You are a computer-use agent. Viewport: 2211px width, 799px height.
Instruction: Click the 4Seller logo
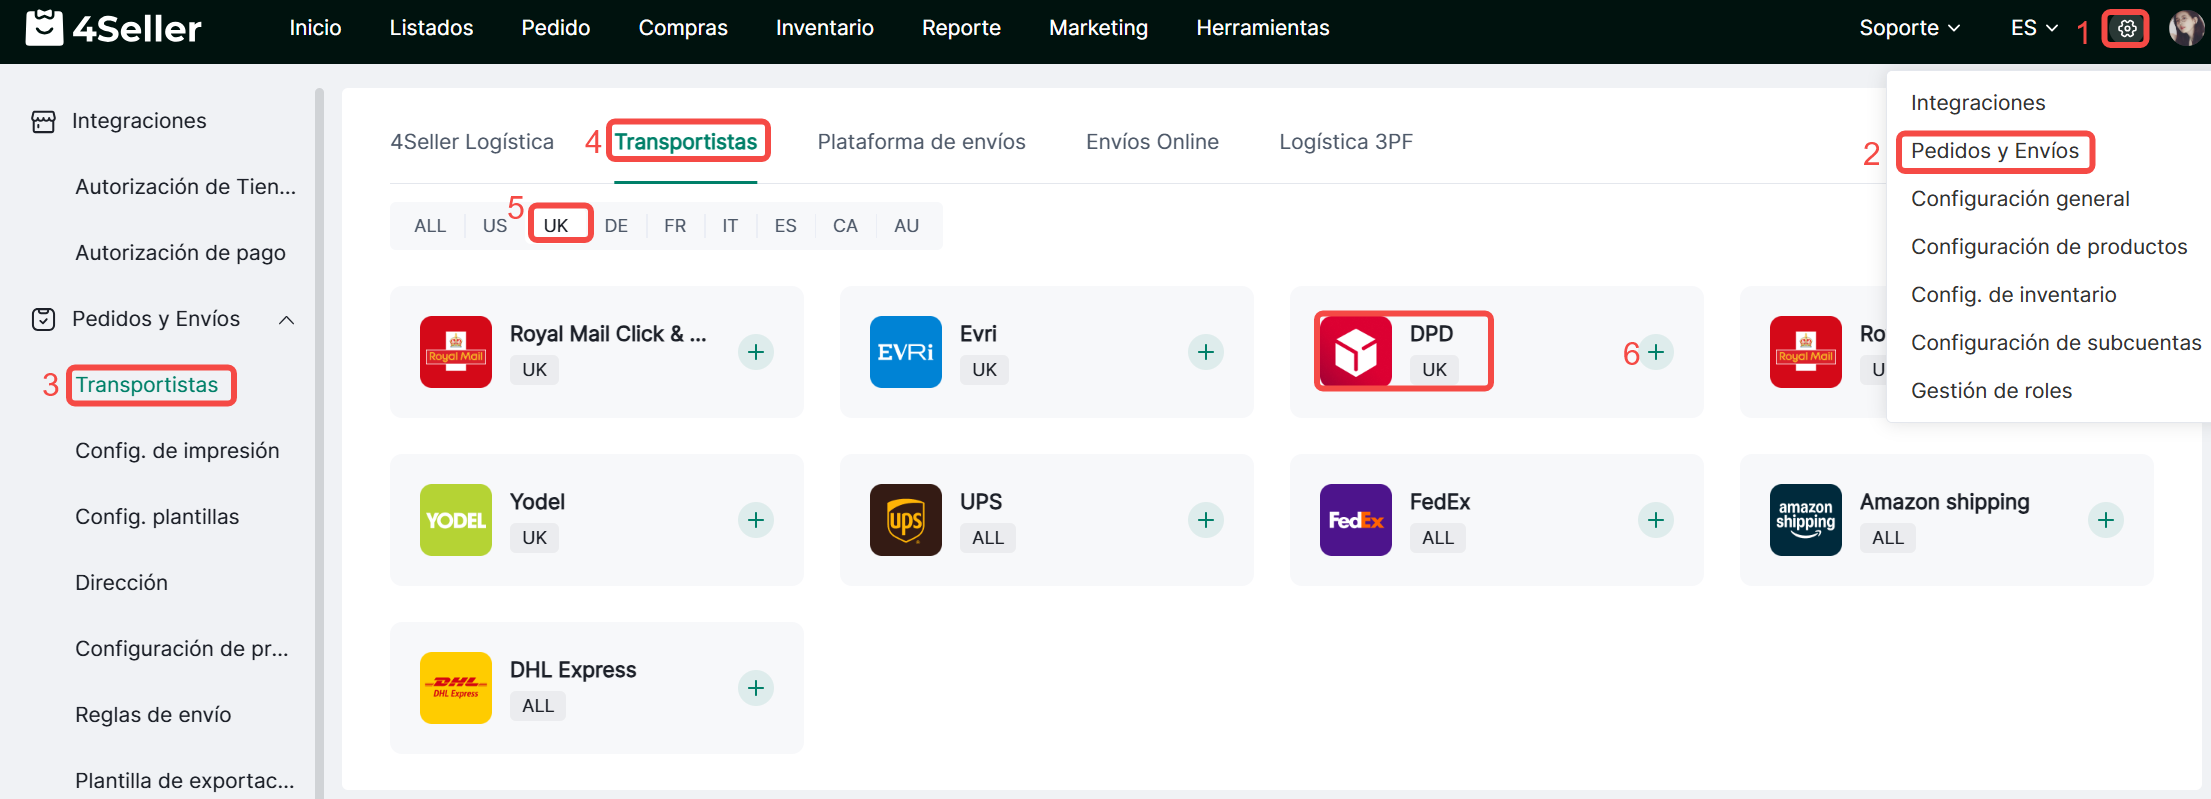[x=113, y=28]
